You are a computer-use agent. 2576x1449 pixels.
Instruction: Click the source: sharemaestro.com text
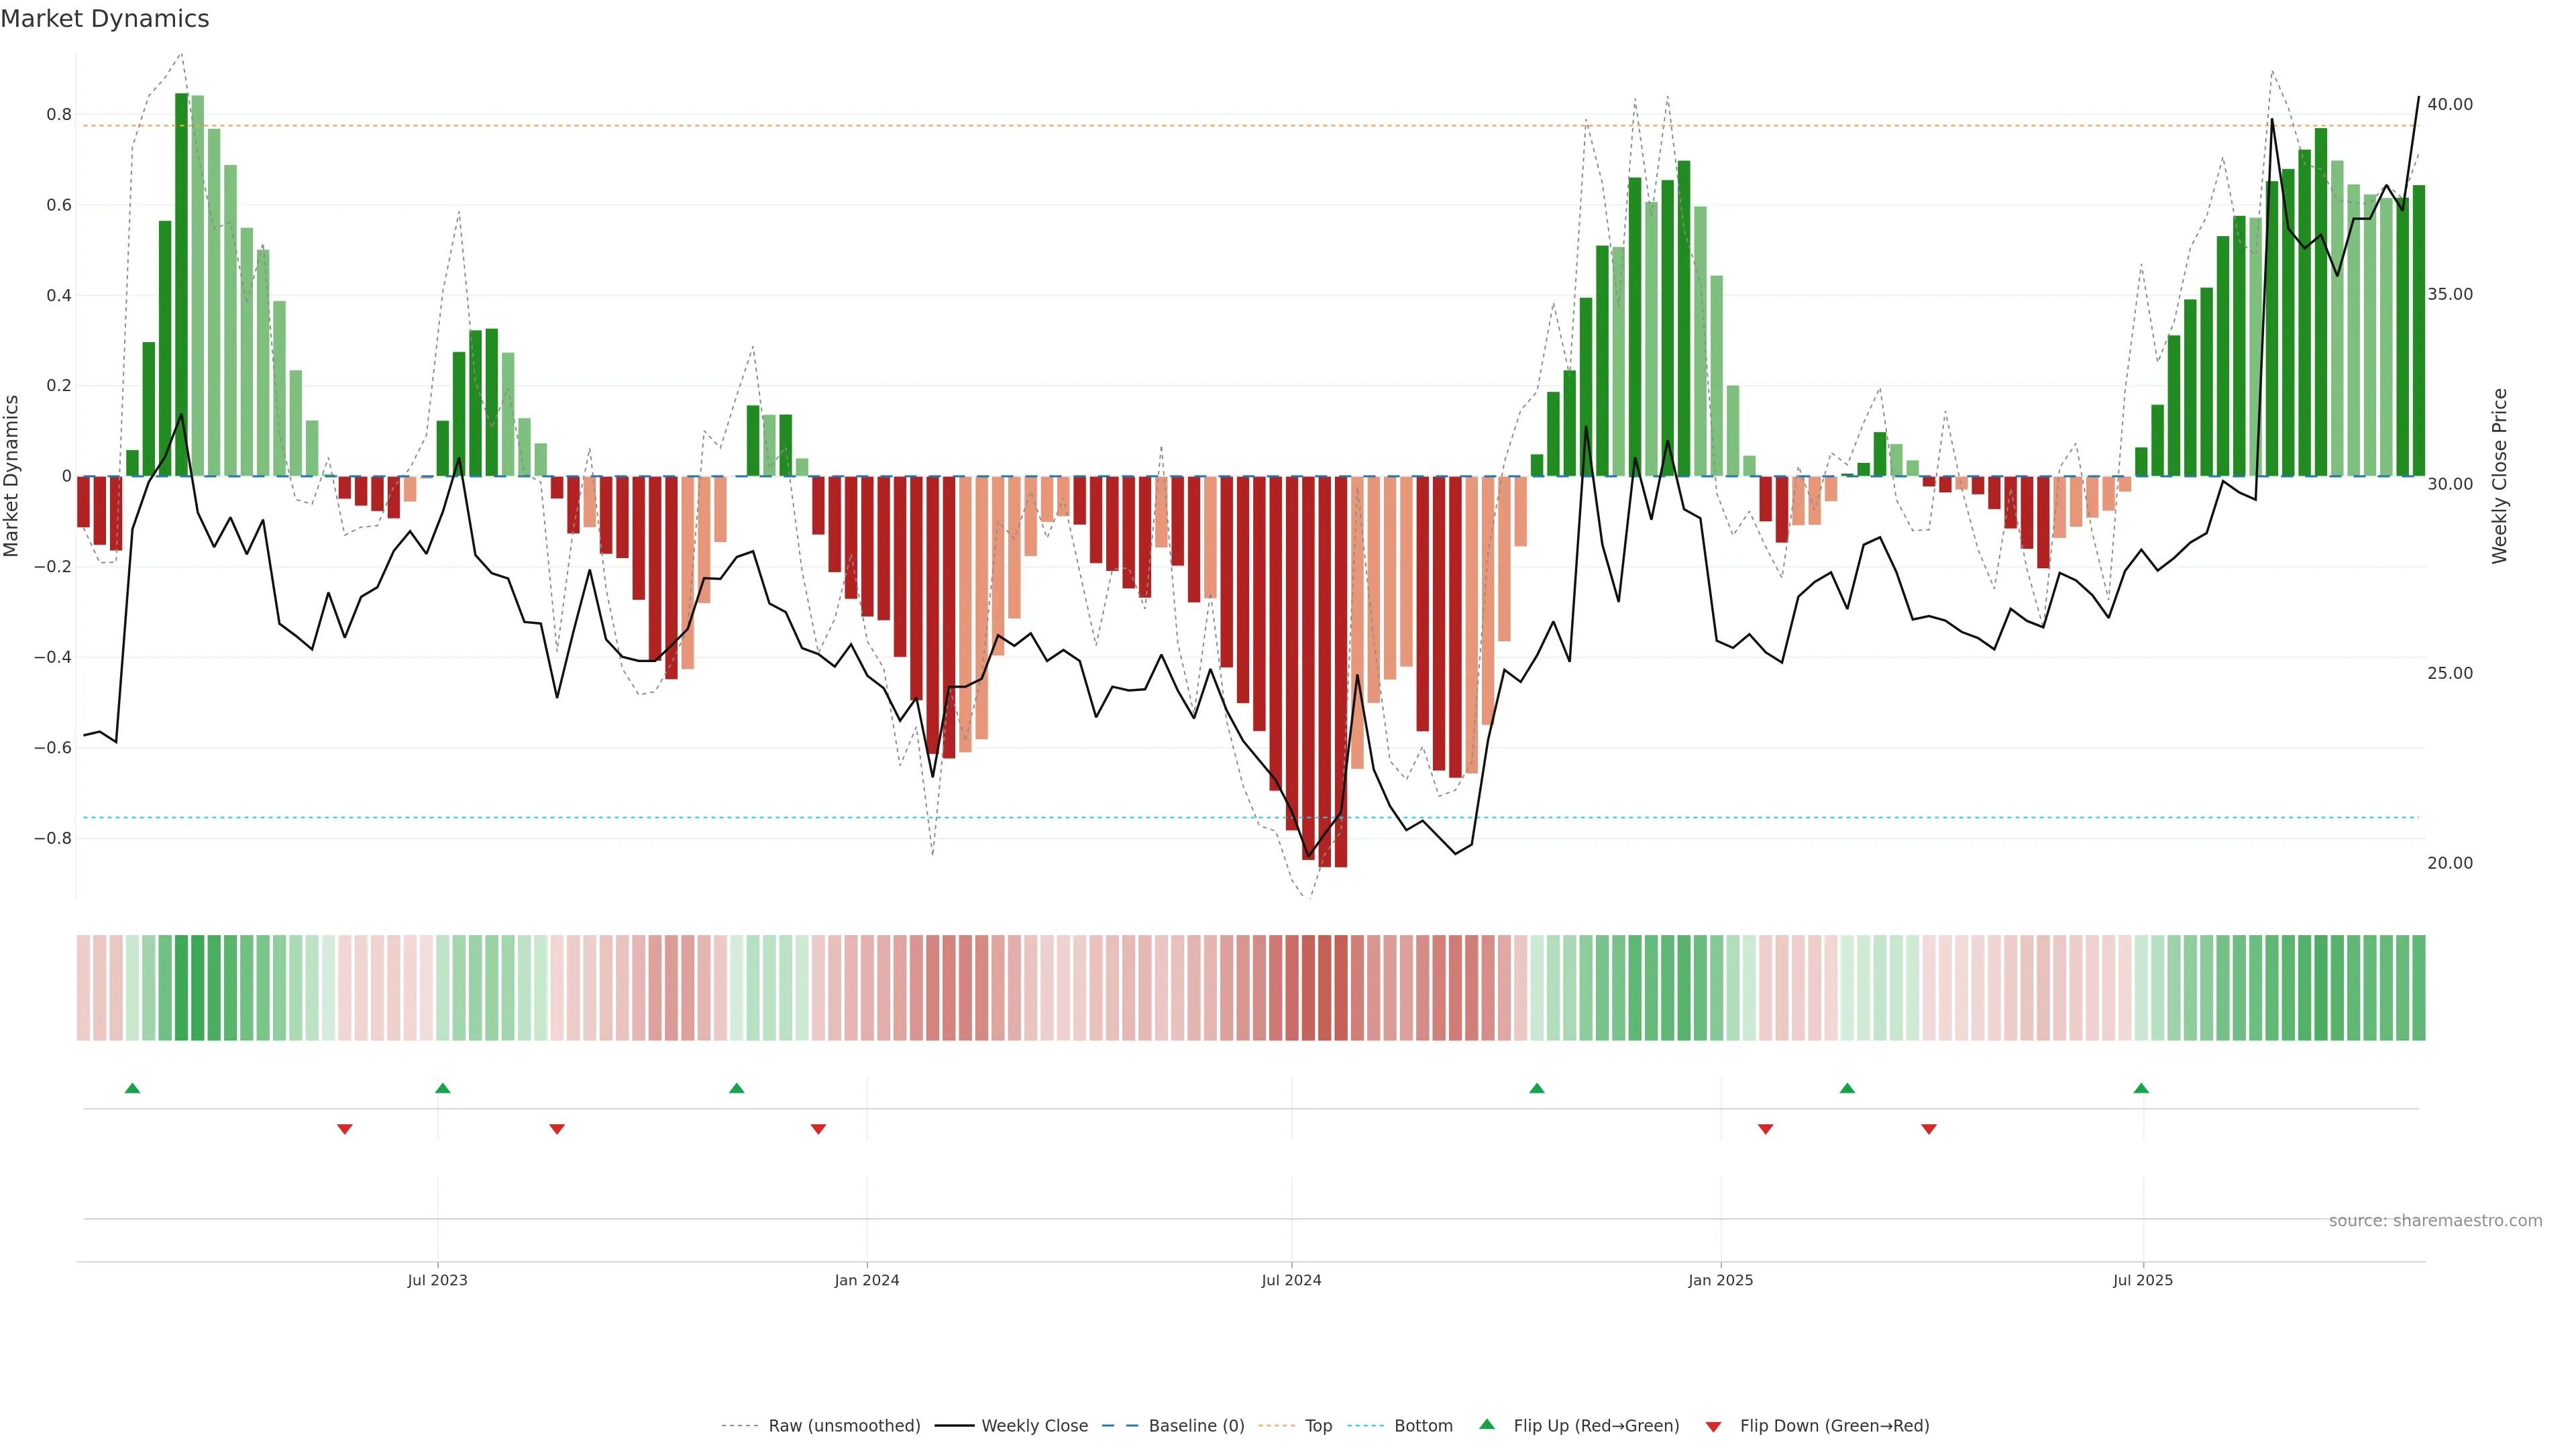pyautogui.click(x=2435, y=1221)
